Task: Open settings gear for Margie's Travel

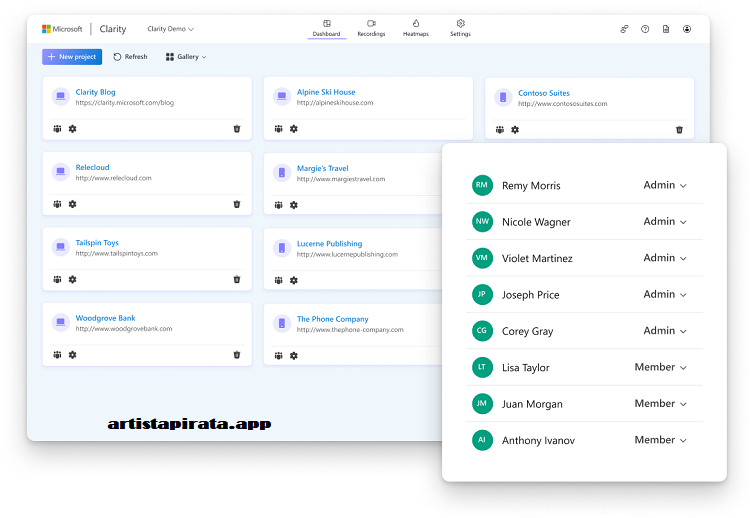Action: (294, 205)
